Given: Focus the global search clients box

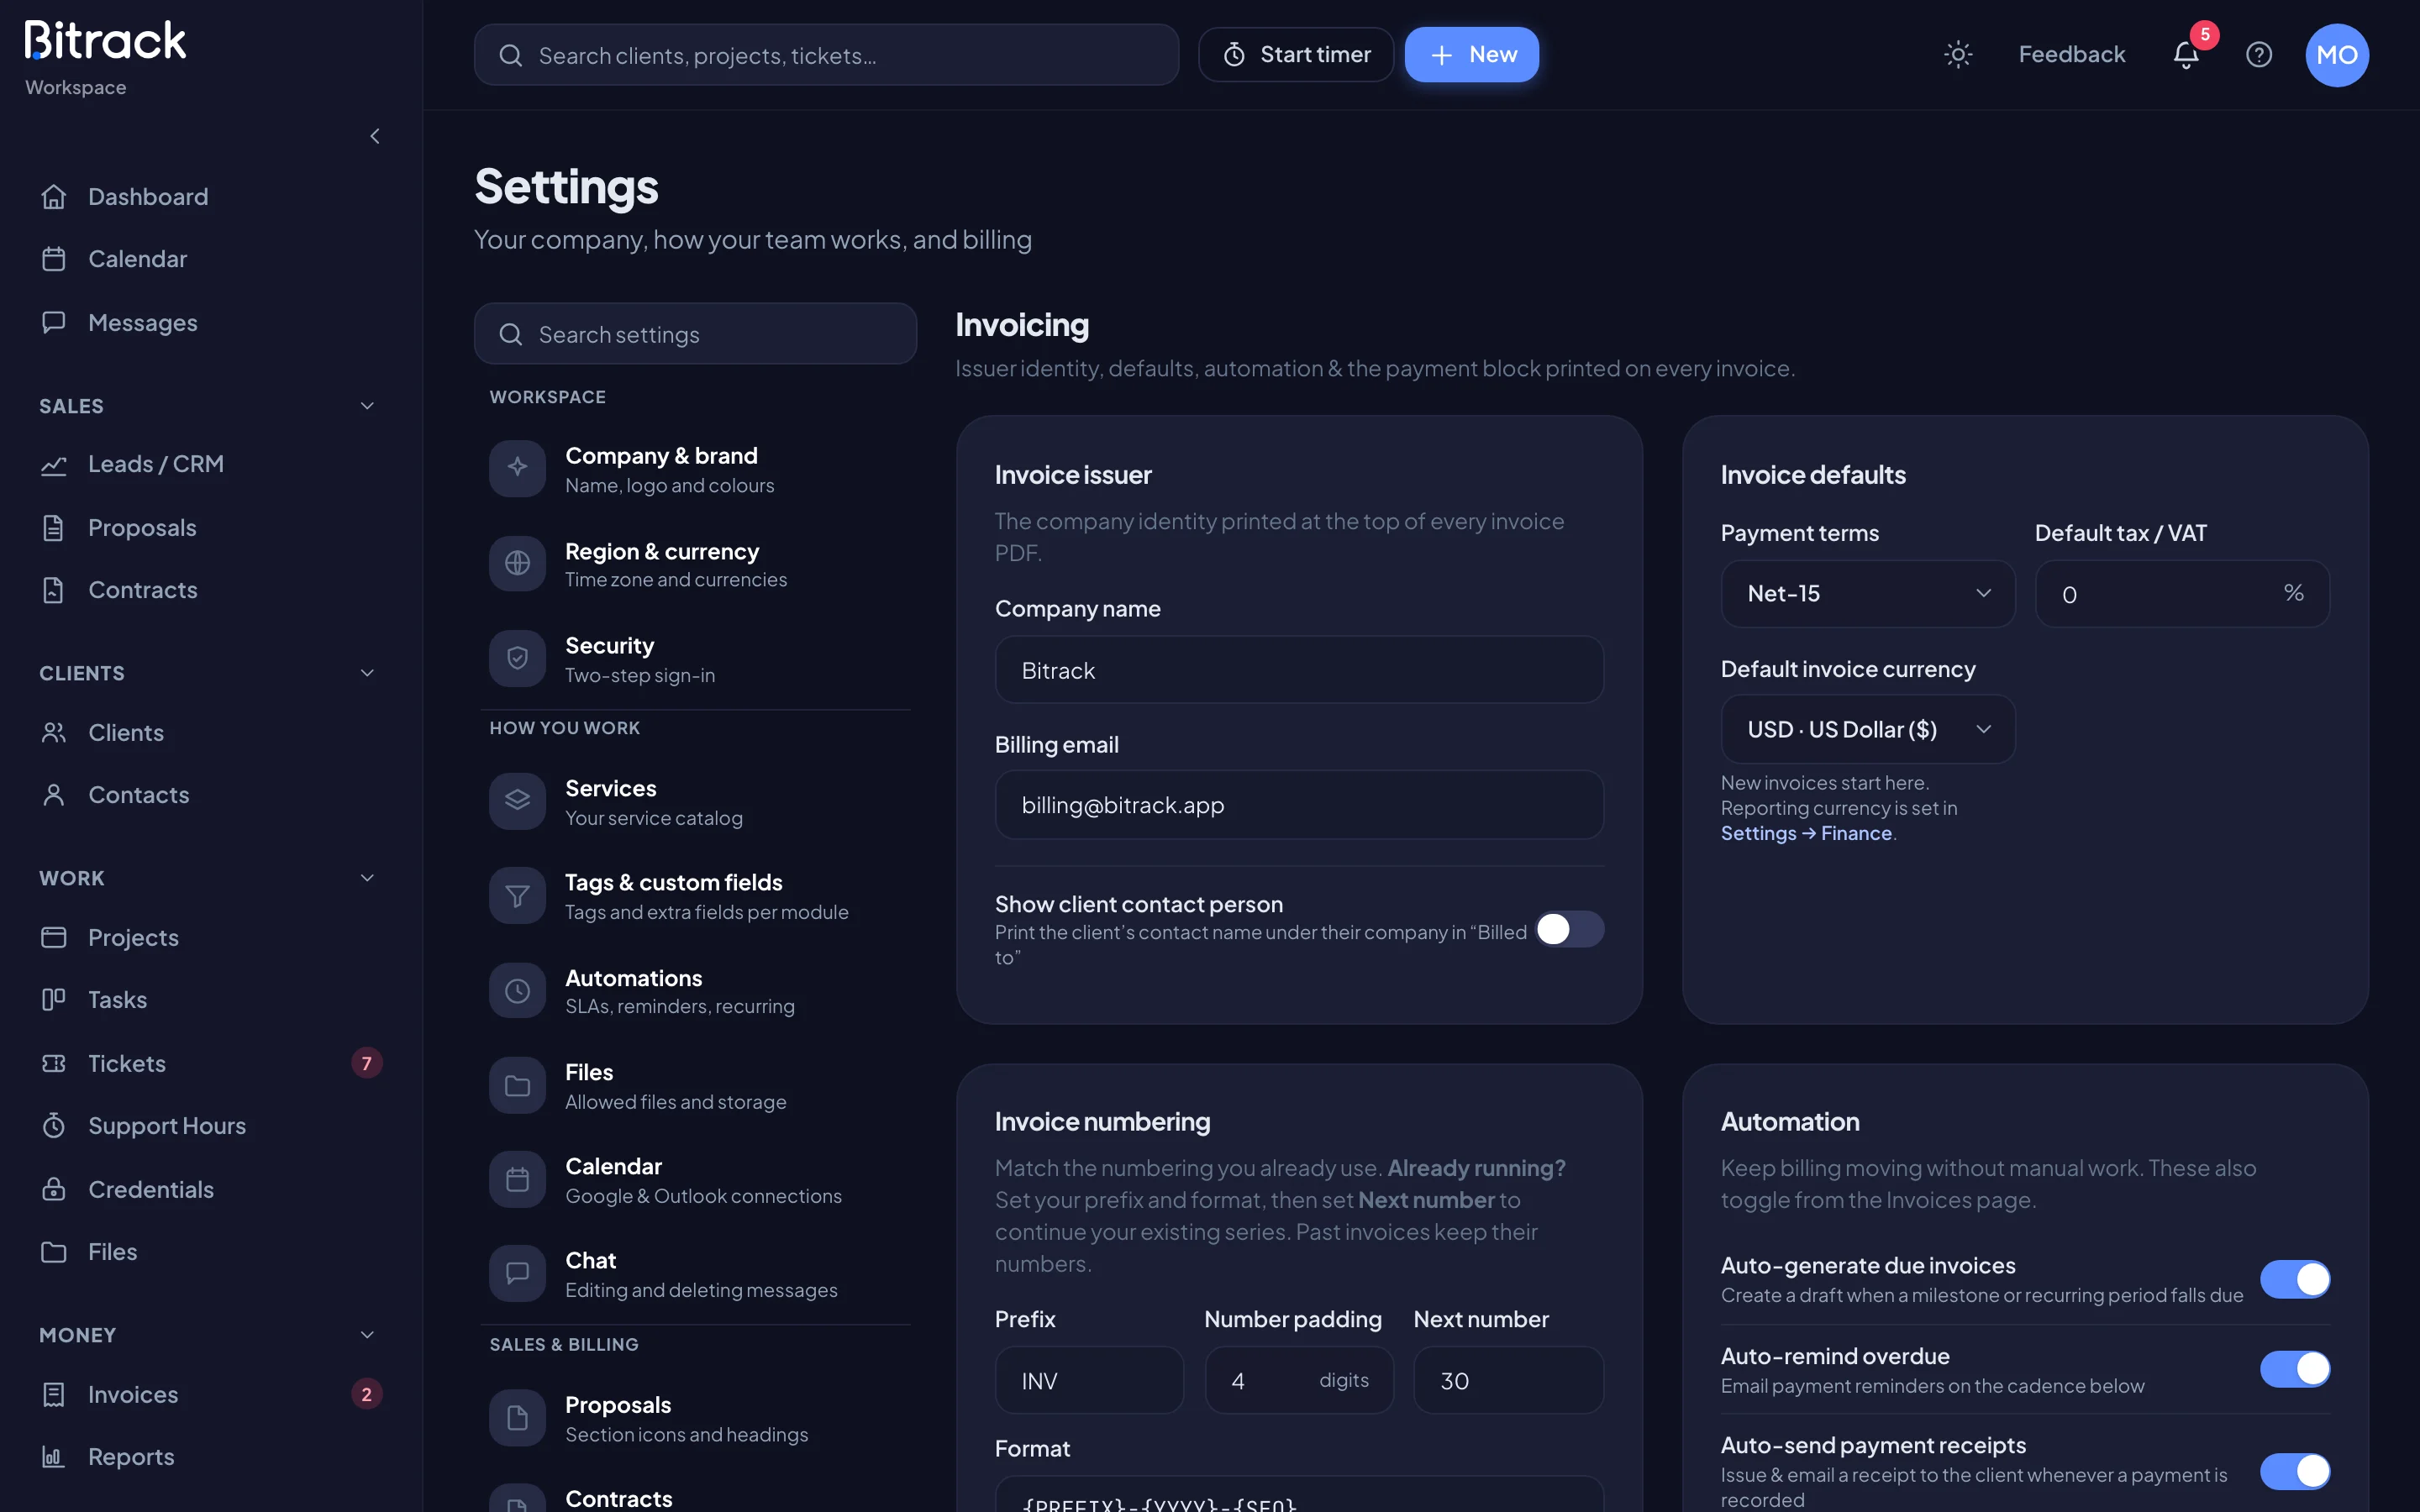Looking at the screenshot, I should (x=826, y=55).
